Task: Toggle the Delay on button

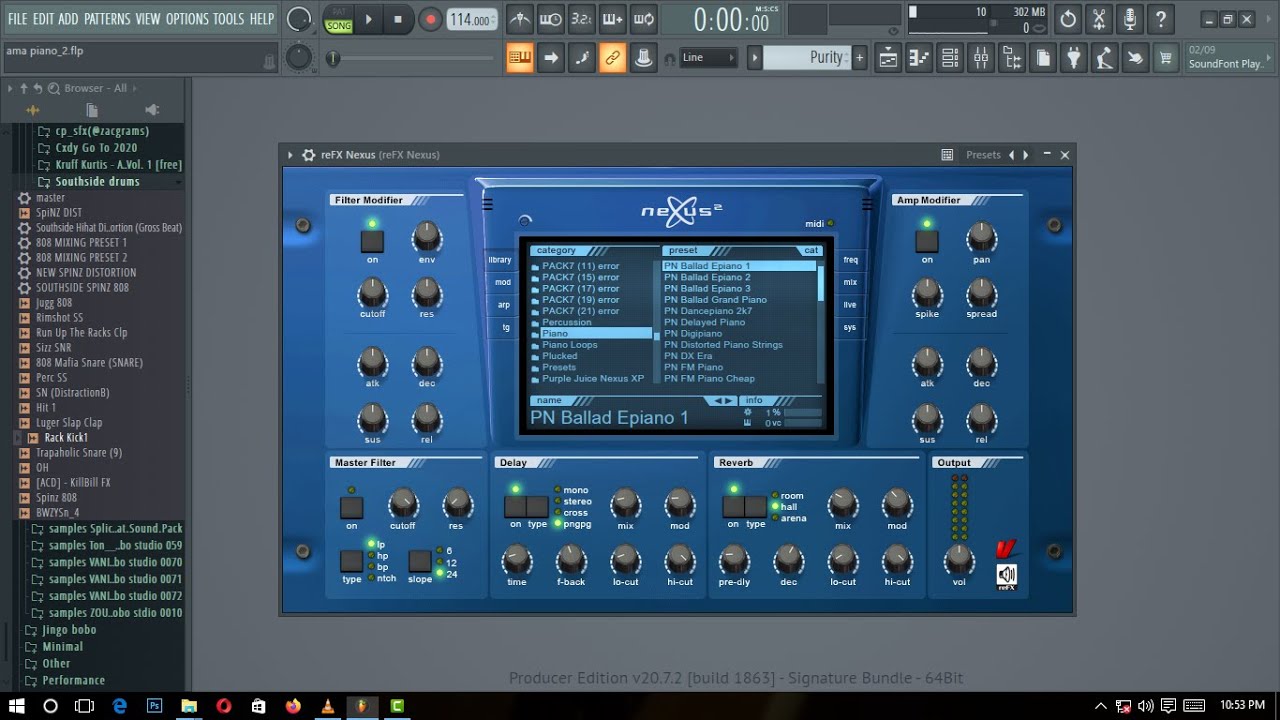Action: 515,506
